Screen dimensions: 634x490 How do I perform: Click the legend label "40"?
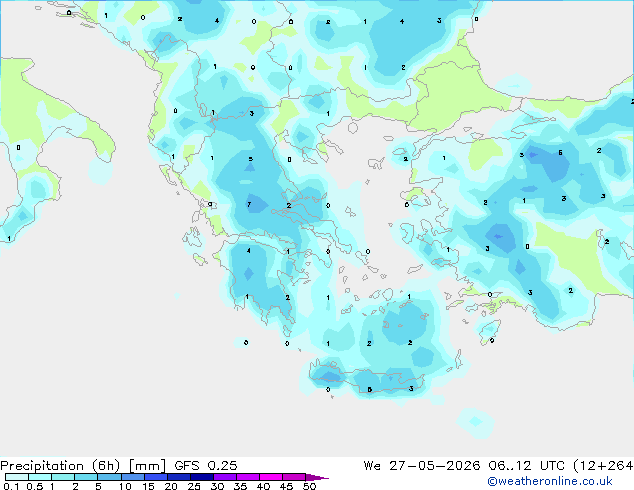(264, 486)
